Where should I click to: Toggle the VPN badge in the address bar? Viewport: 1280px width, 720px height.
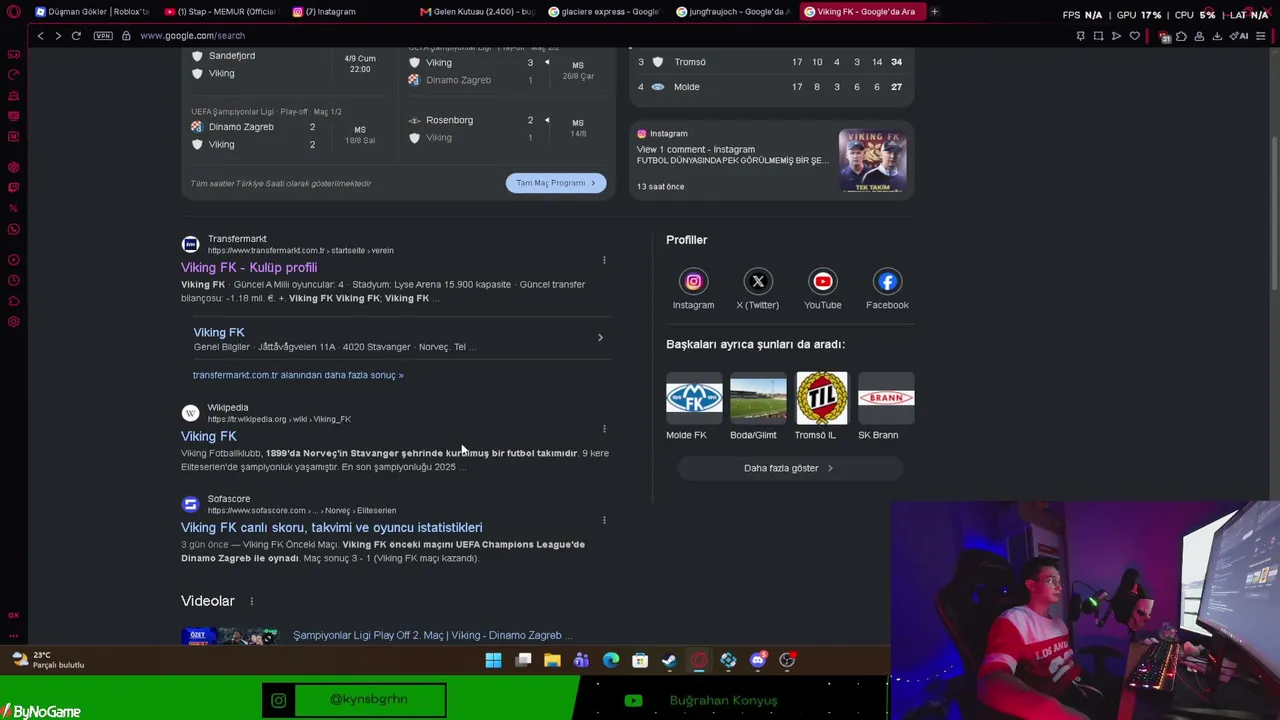103,36
